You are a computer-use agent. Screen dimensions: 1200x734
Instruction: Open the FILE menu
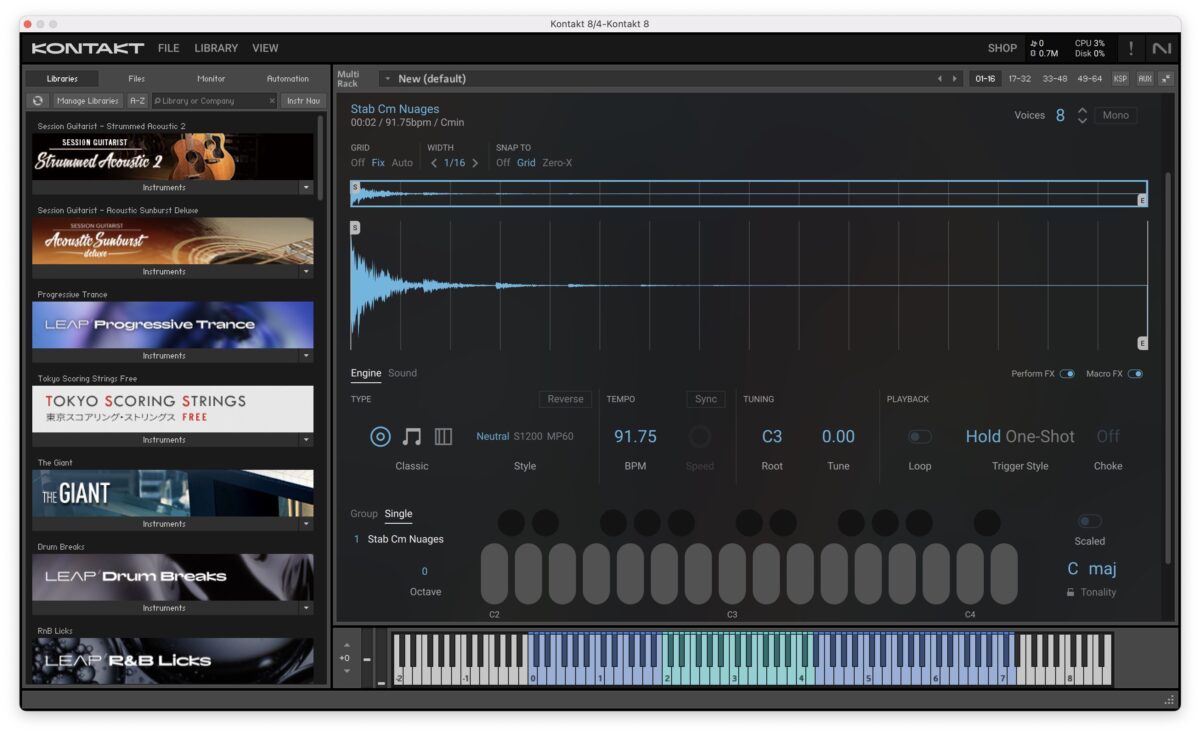(168, 48)
